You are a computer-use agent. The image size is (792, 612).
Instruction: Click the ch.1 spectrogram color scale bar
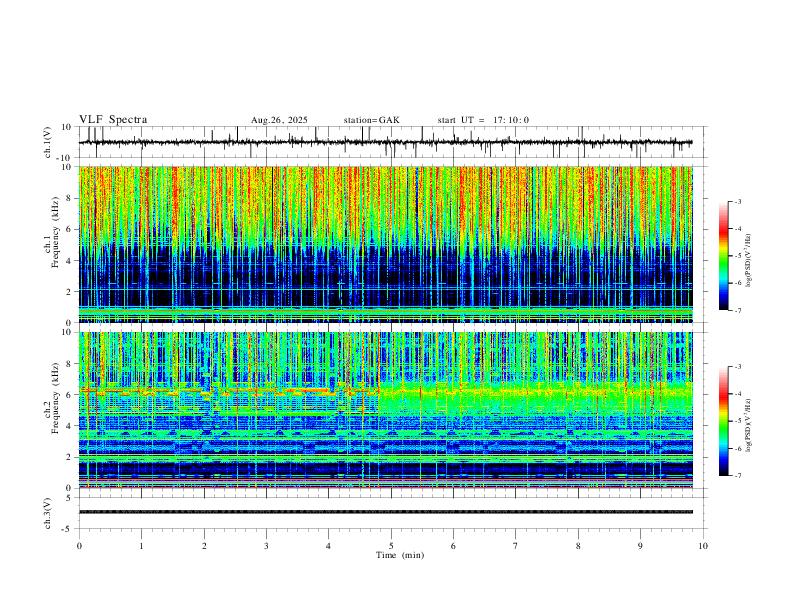coord(723,256)
